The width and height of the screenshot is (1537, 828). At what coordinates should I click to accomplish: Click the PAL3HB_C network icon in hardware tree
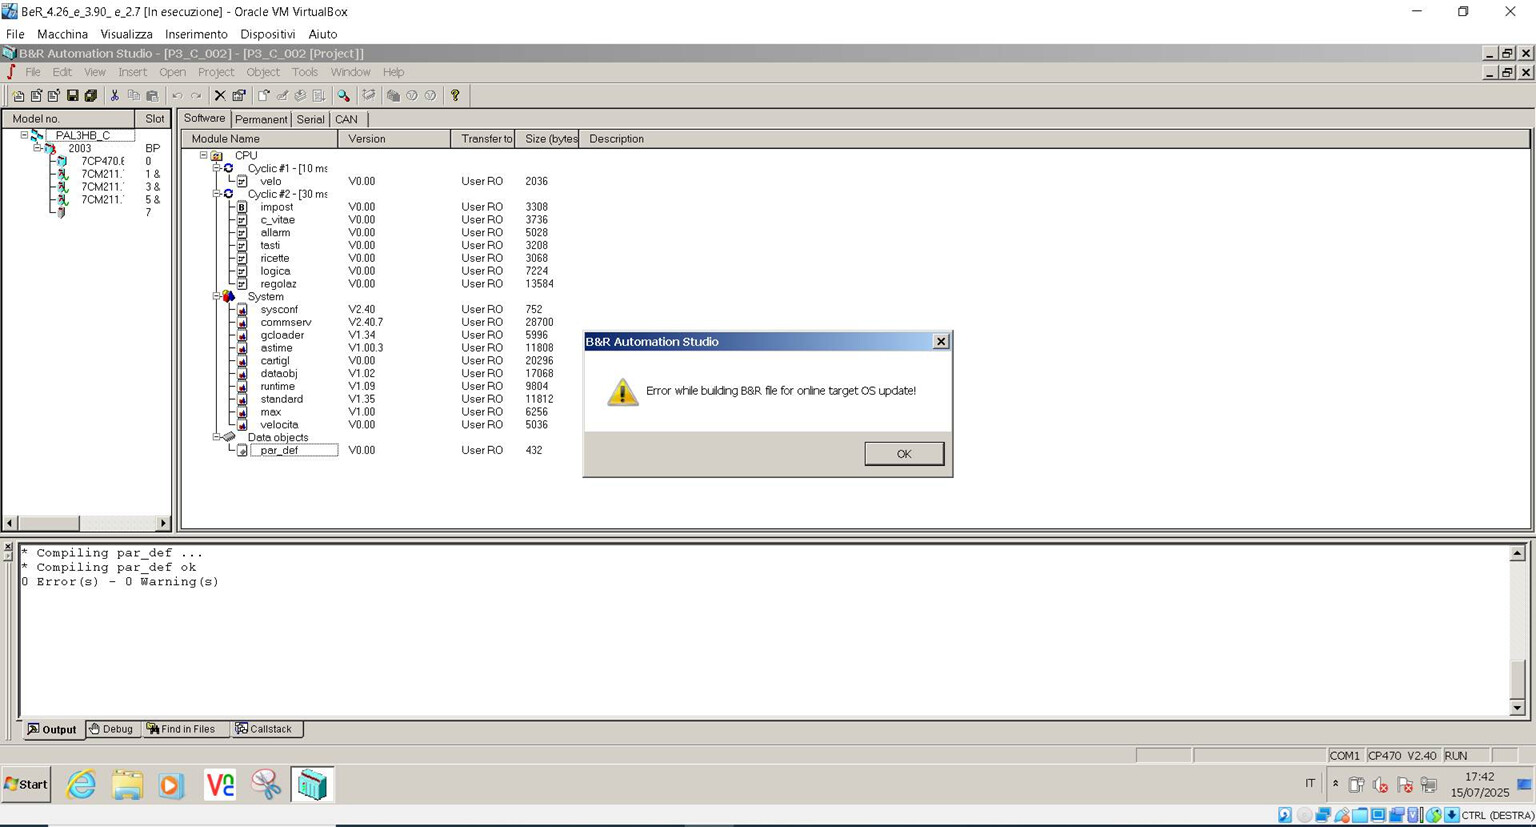click(x=37, y=135)
